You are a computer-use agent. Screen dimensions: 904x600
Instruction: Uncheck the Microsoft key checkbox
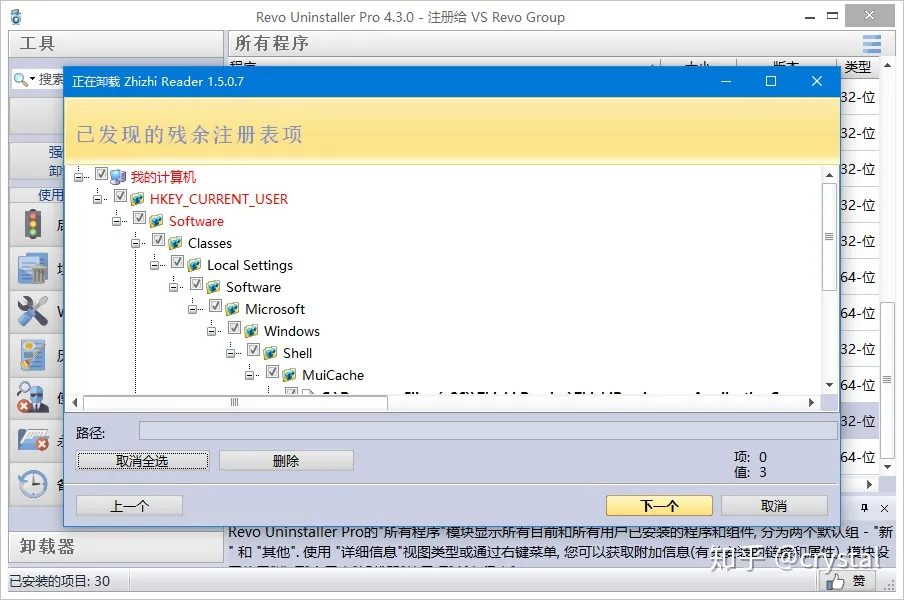[215, 308]
